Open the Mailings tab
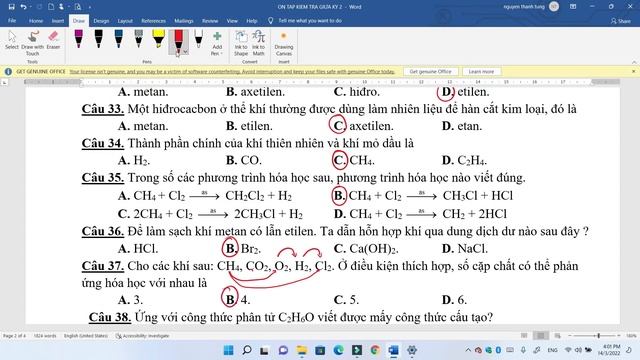 click(184, 21)
